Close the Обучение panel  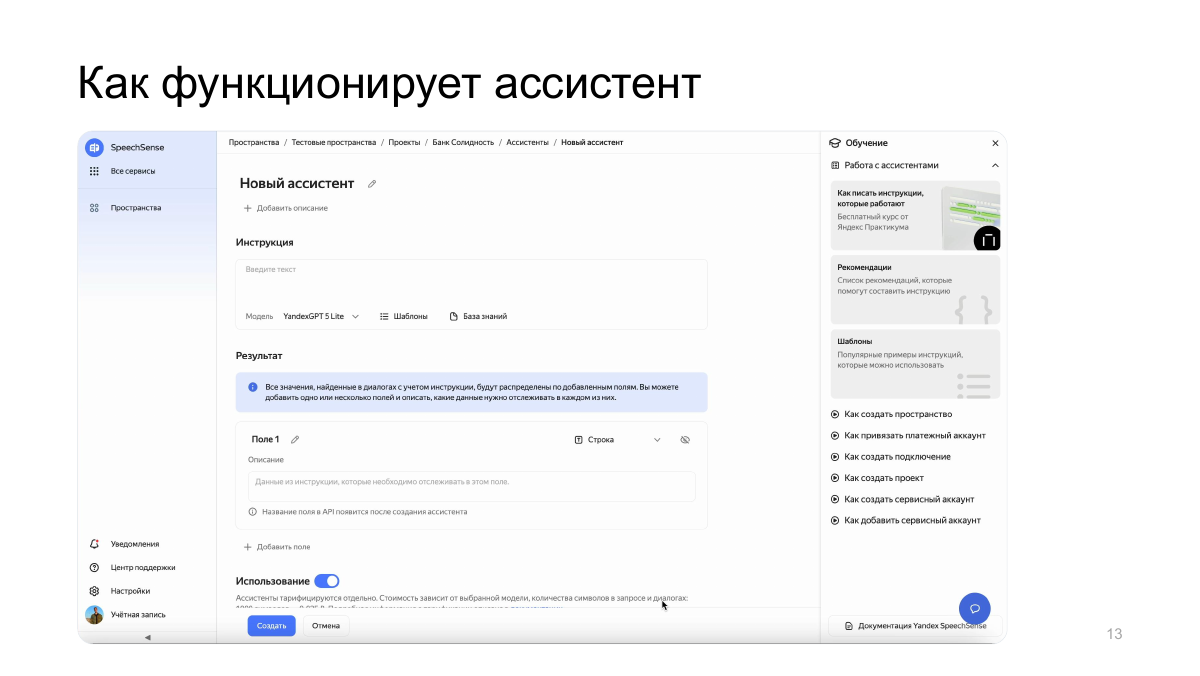pos(995,143)
